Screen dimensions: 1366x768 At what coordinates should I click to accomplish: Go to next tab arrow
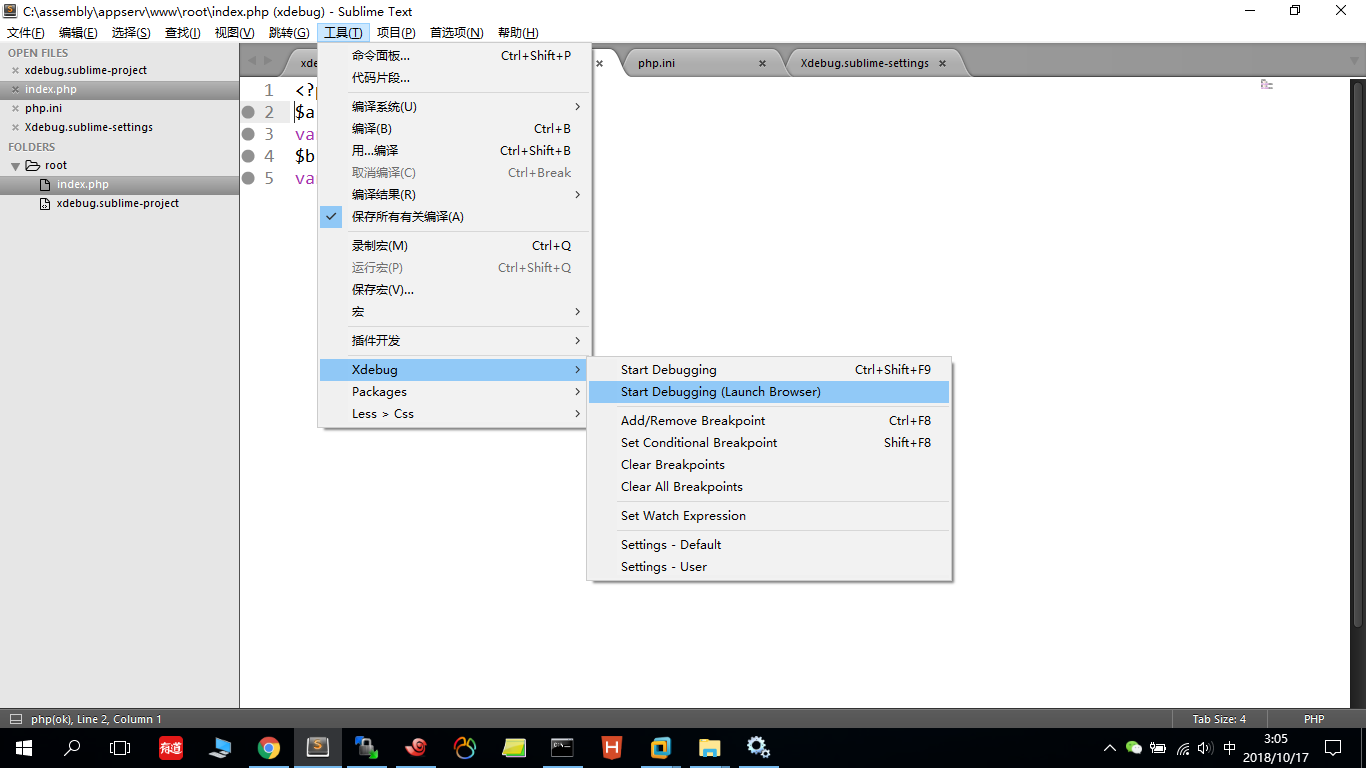tap(268, 61)
